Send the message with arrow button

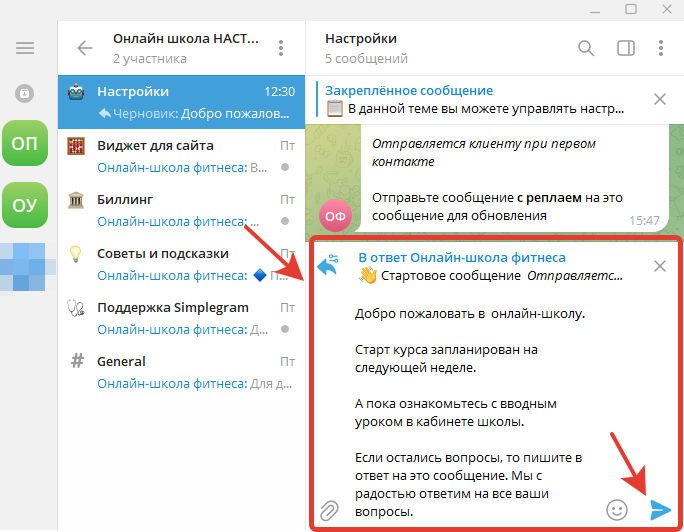pos(659,510)
